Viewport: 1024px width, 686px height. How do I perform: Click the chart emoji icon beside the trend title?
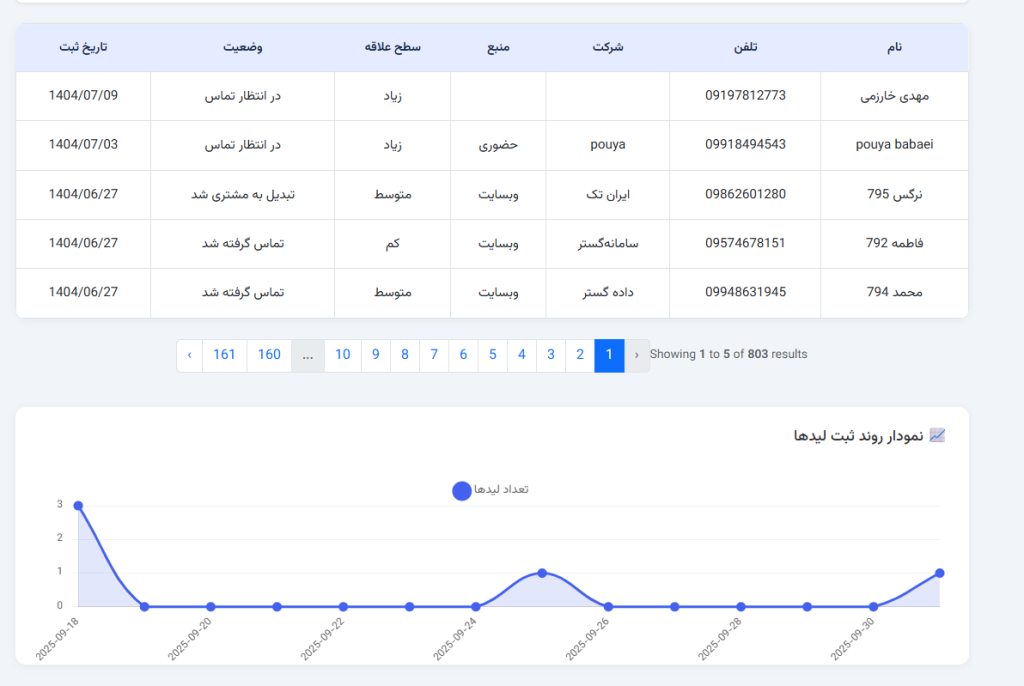(x=937, y=435)
